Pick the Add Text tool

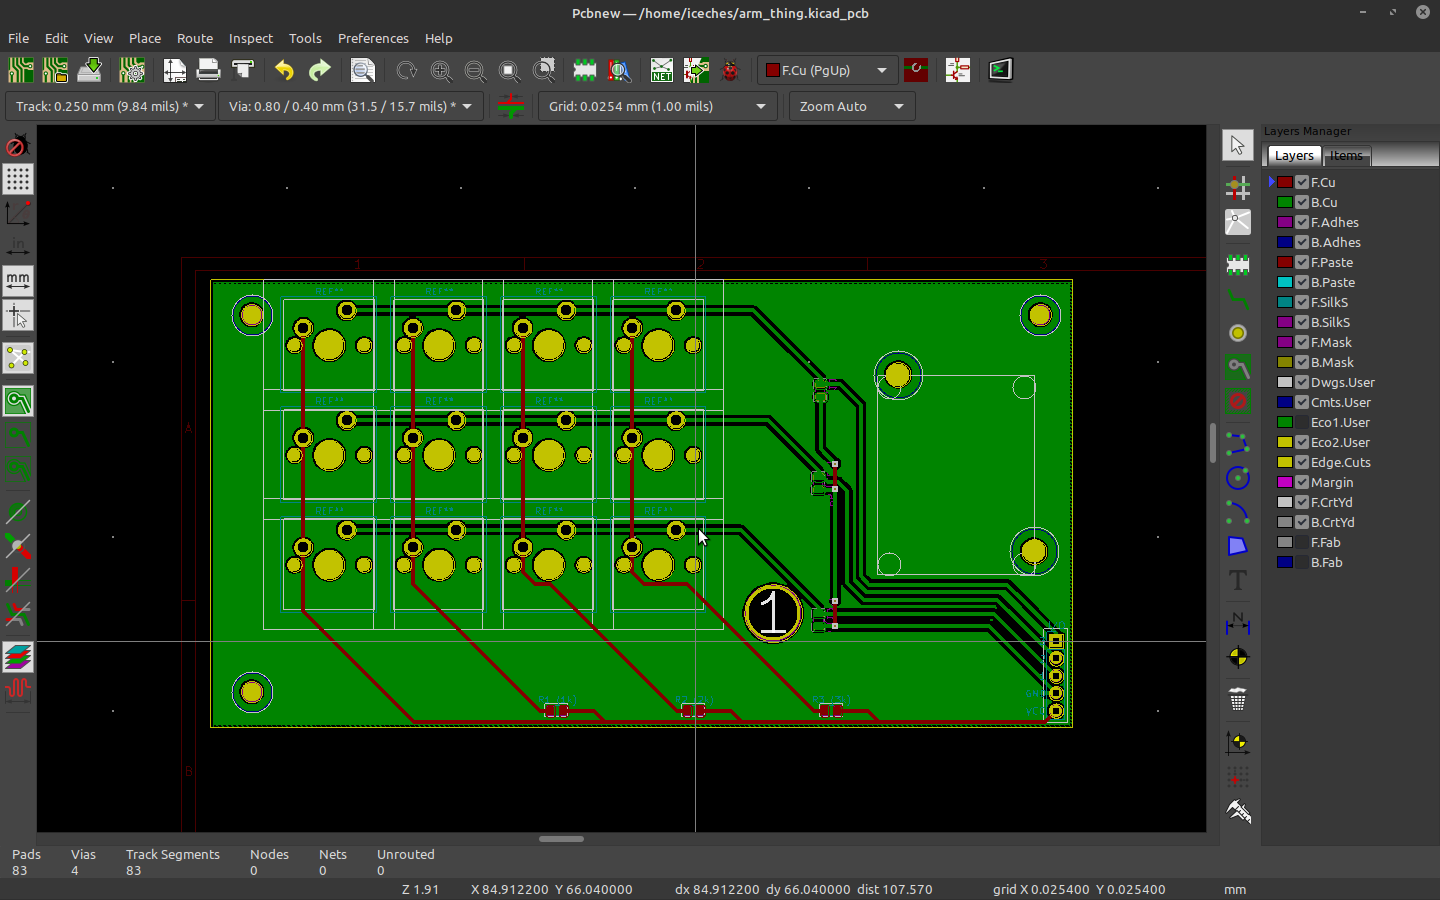[1237, 580]
